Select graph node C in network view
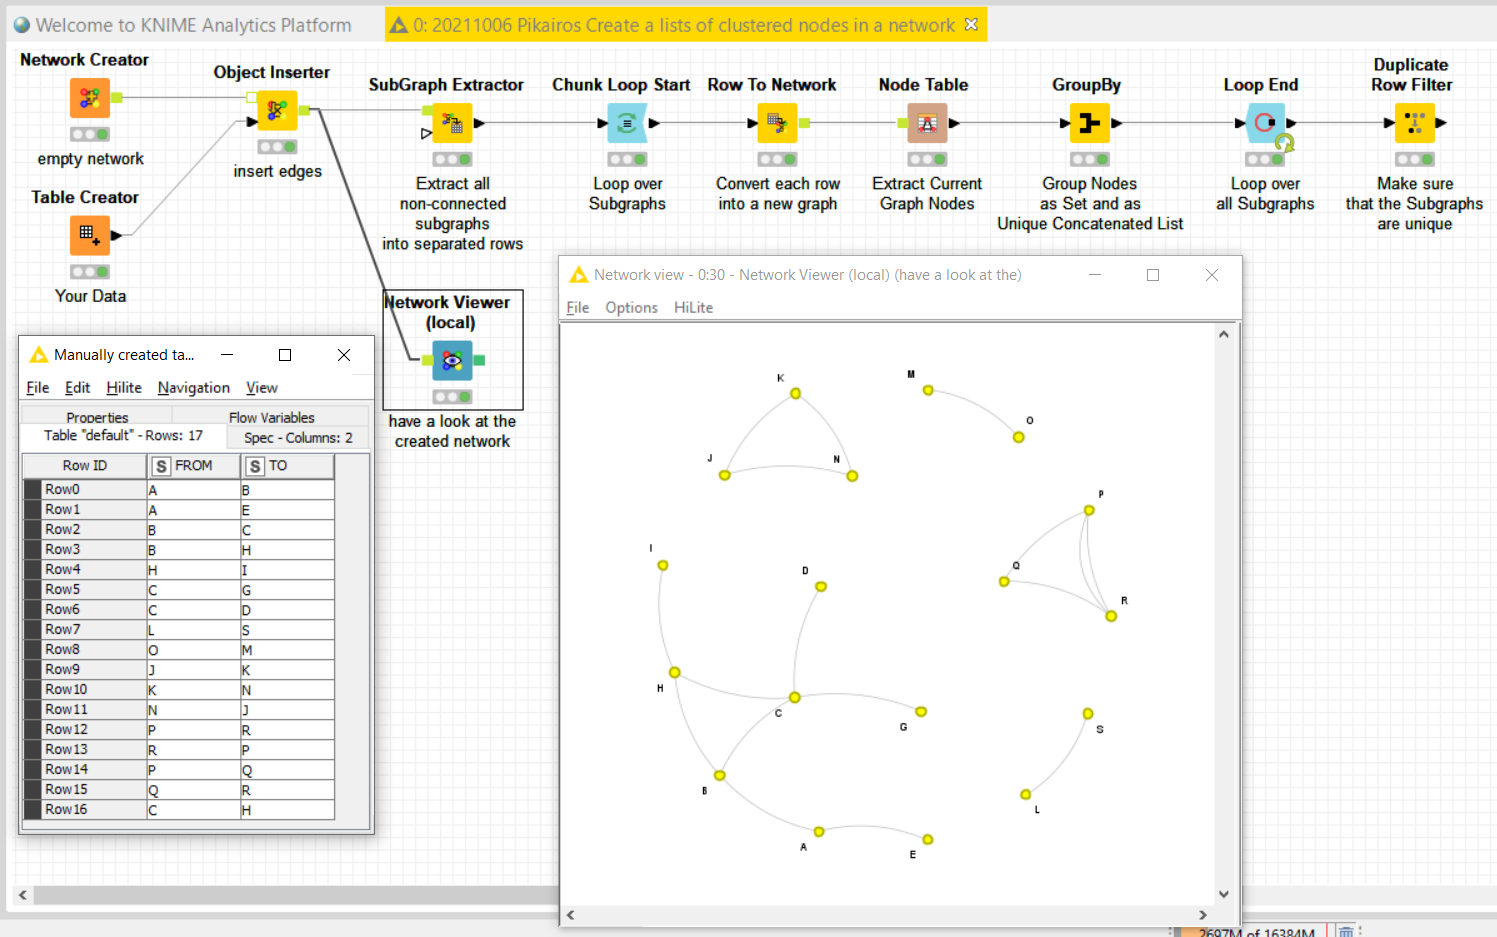1497x937 pixels. pyautogui.click(x=795, y=697)
